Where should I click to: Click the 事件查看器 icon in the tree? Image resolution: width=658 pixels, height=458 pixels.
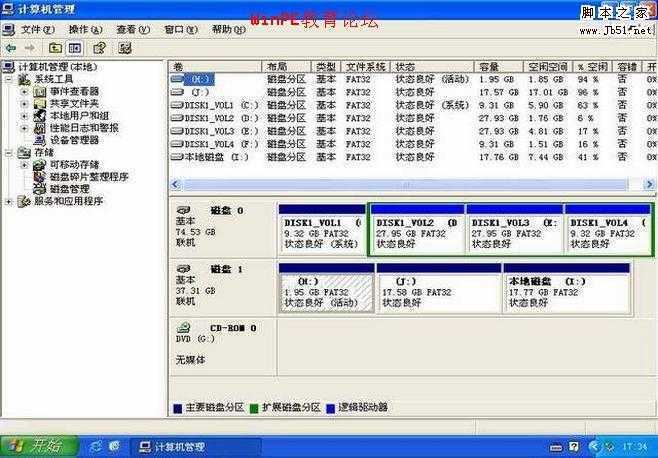click(39, 91)
